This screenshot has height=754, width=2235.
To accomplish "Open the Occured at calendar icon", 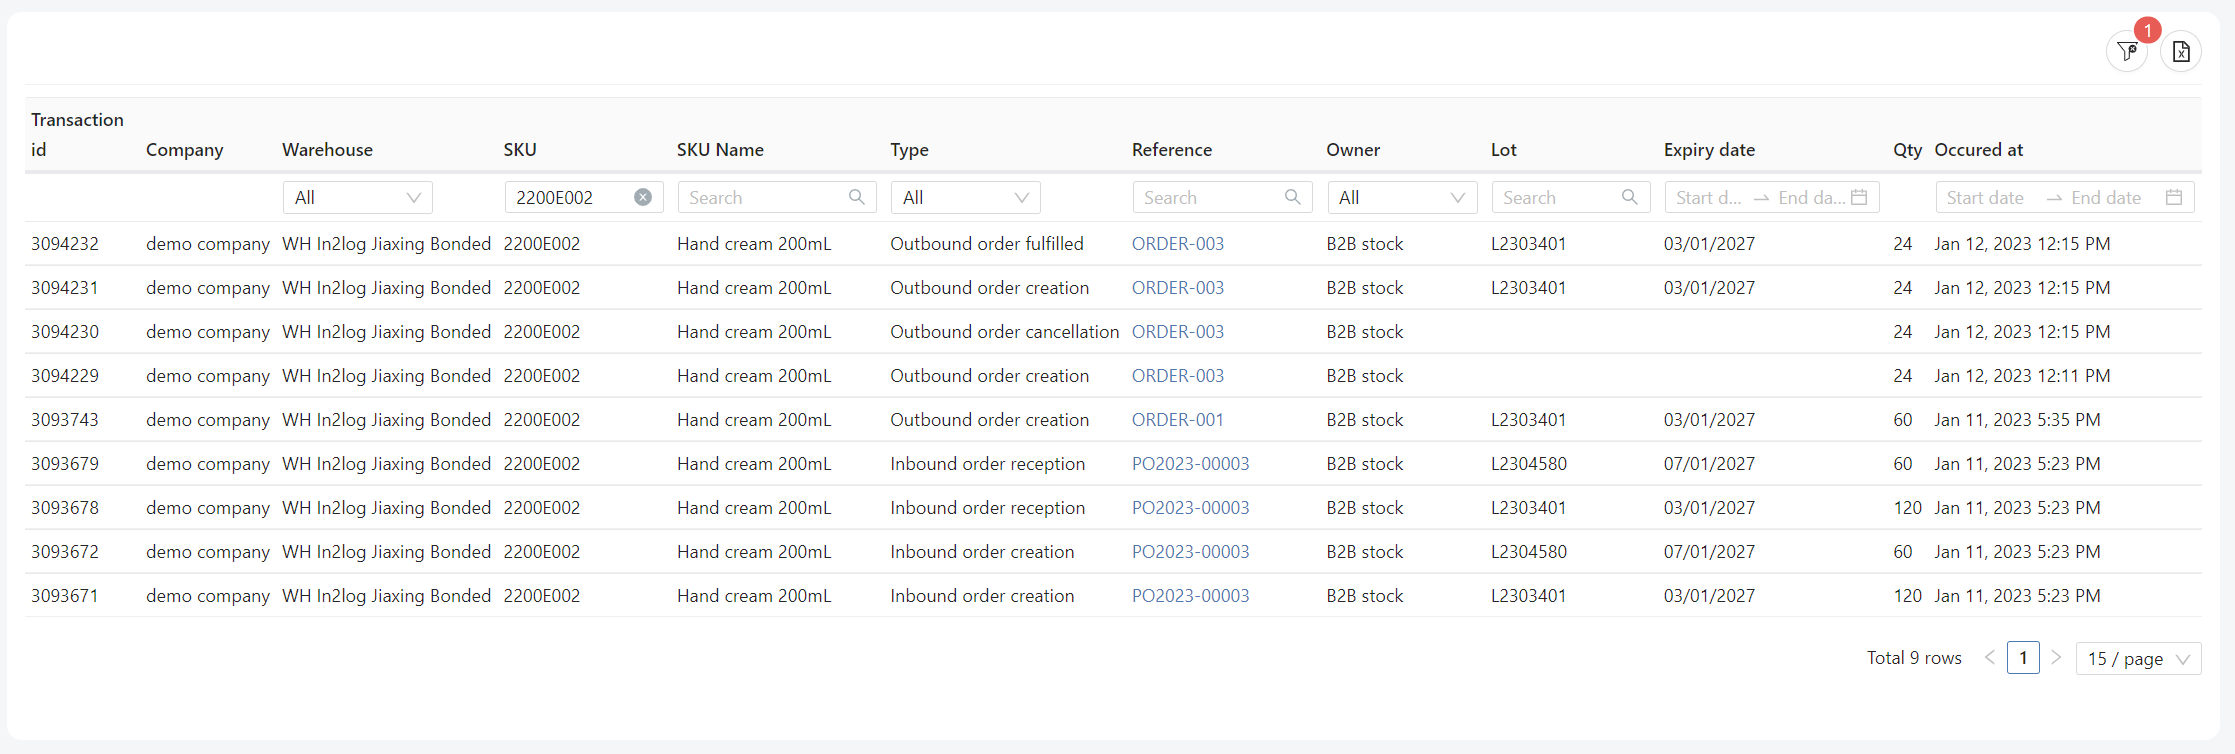I will click(x=2173, y=198).
